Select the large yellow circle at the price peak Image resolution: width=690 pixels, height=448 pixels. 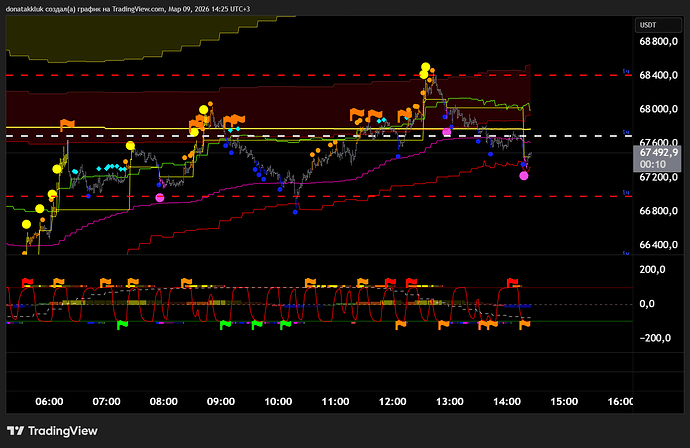click(426, 68)
